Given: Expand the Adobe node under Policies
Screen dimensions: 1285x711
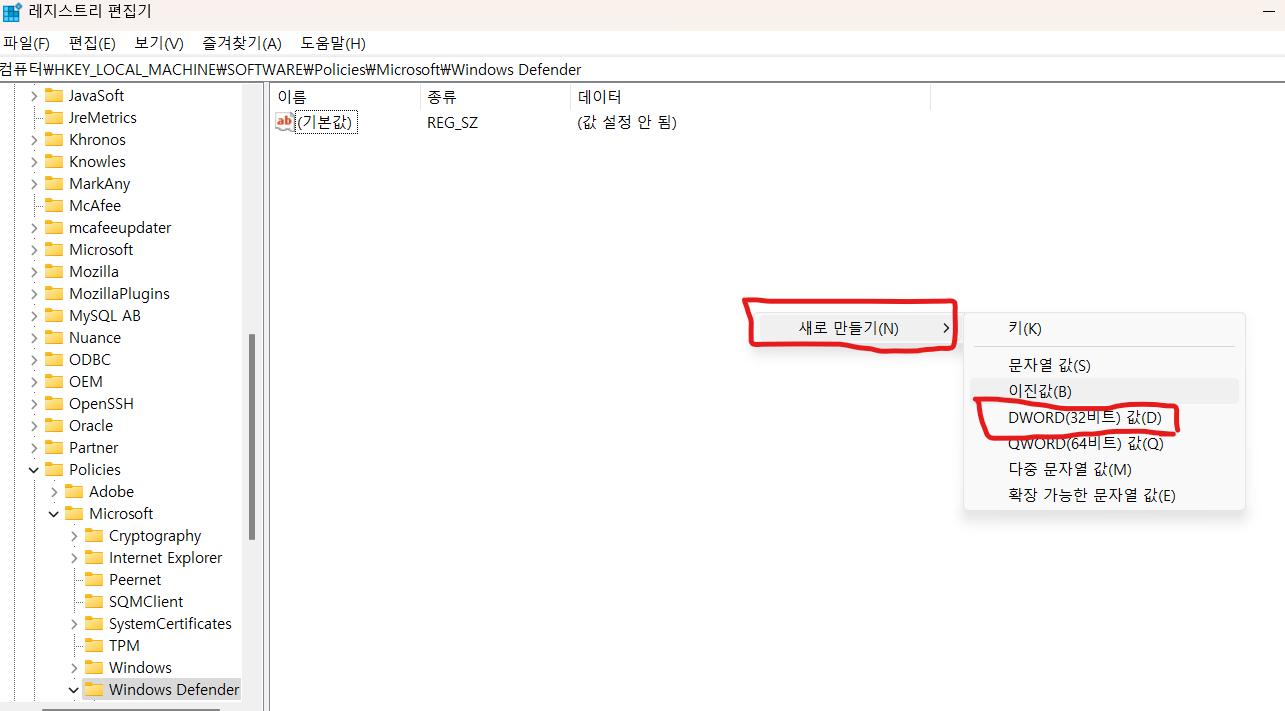Looking at the screenshot, I should coord(54,492).
